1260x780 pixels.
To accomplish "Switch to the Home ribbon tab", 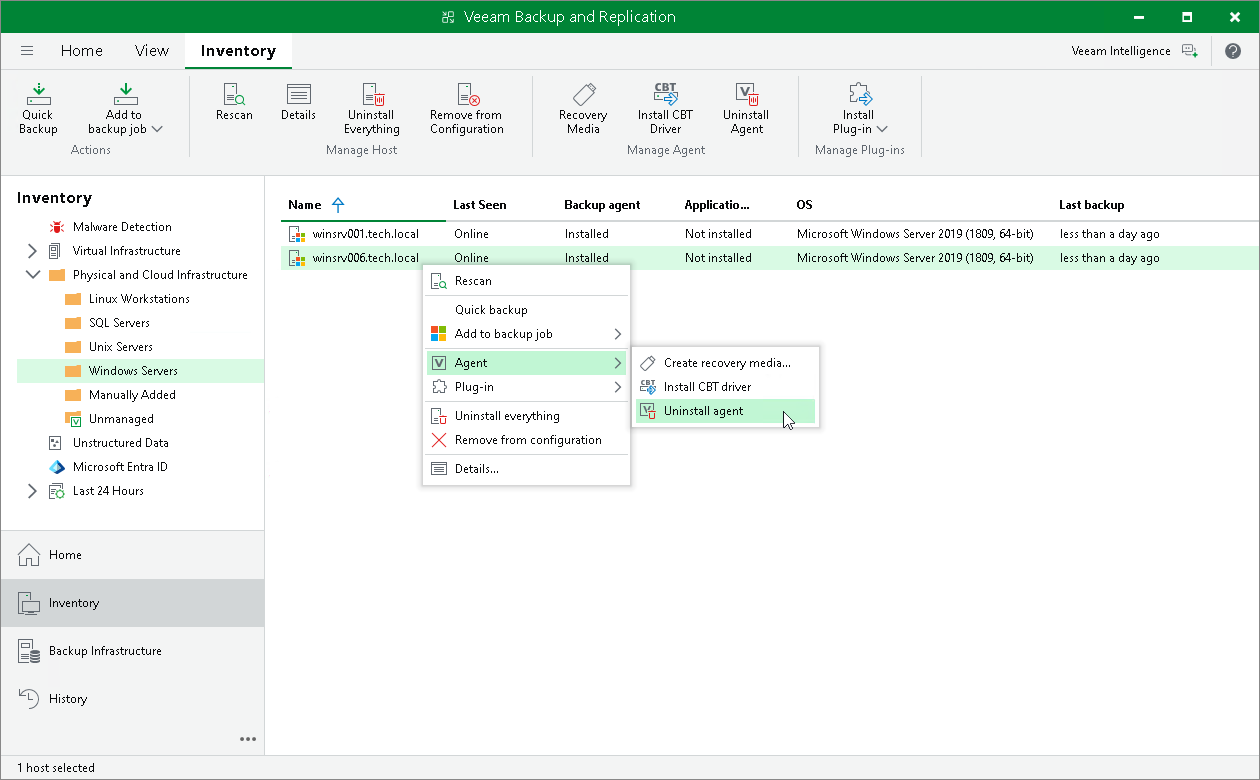I will pyautogui.click(x=81, y=51).
